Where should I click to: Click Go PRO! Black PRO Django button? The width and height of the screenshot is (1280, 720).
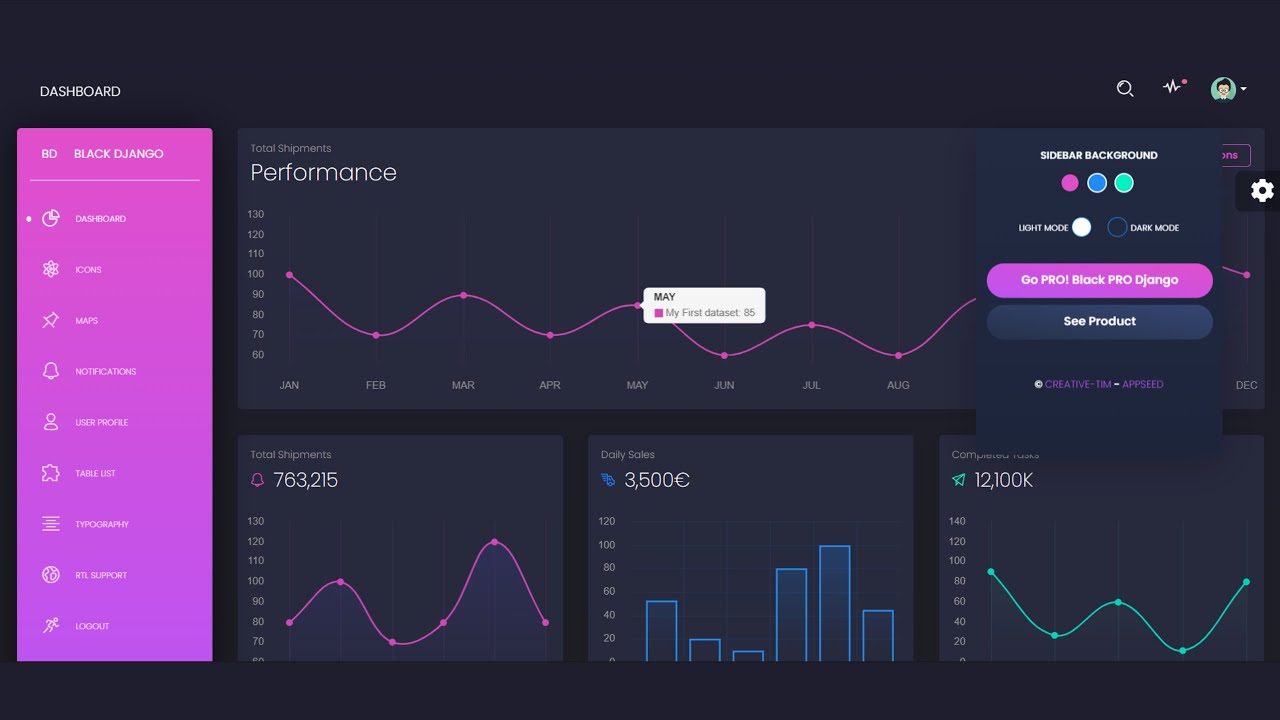1099,280
